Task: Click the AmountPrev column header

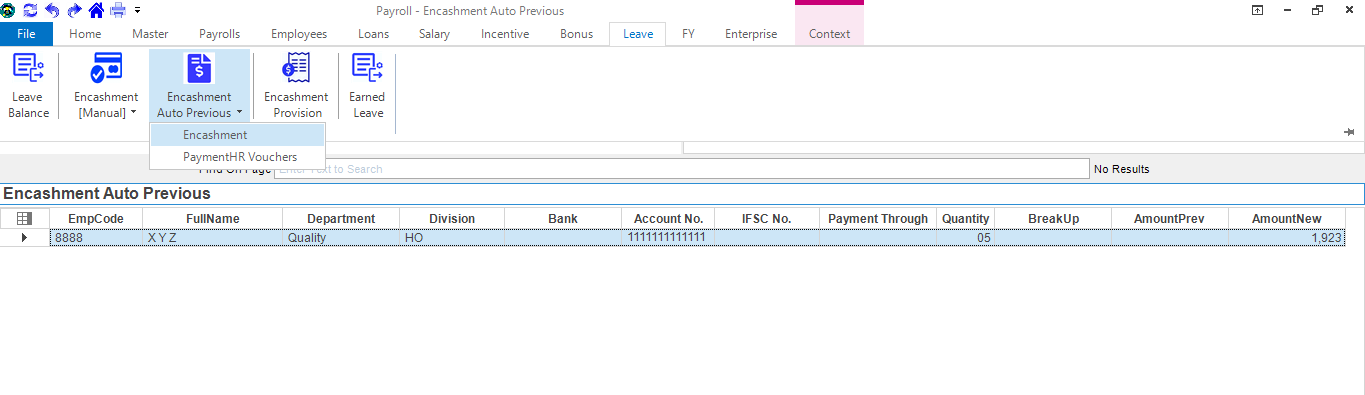Action: coord(1169,218)
